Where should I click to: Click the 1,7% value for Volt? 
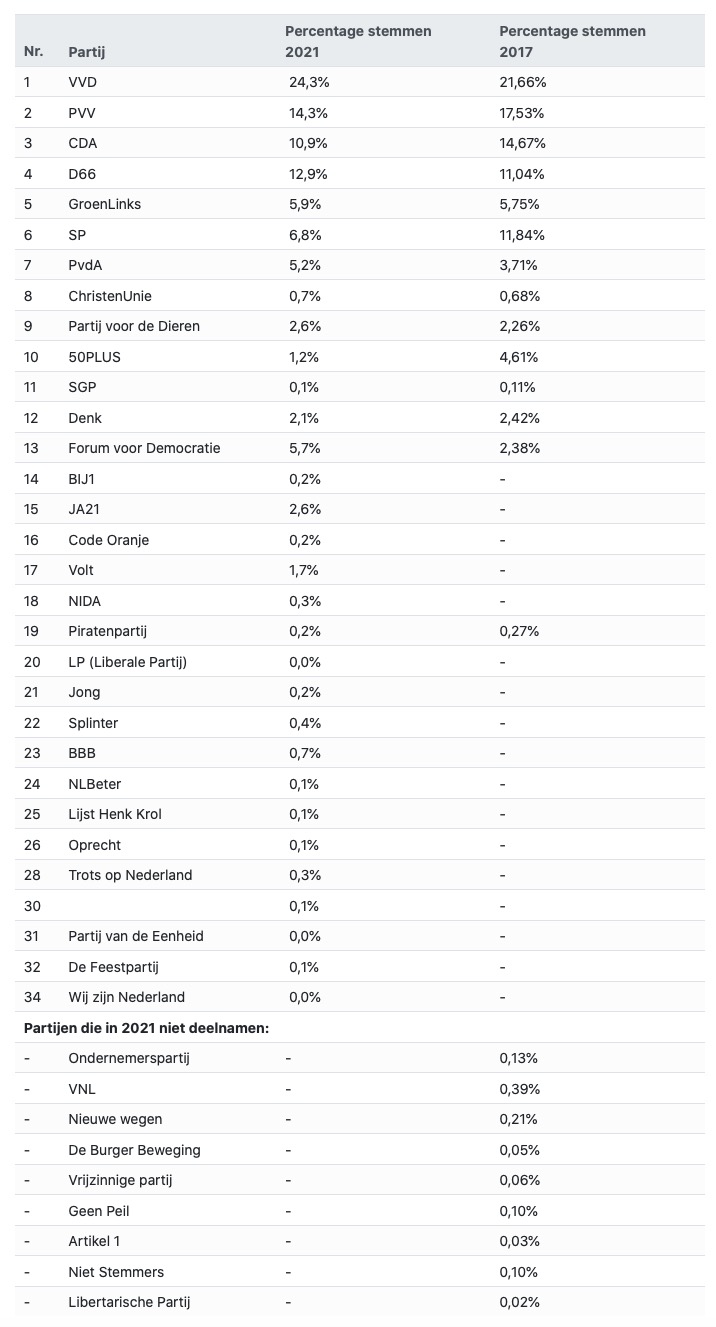pyautogui.click(x=305, y=570)
